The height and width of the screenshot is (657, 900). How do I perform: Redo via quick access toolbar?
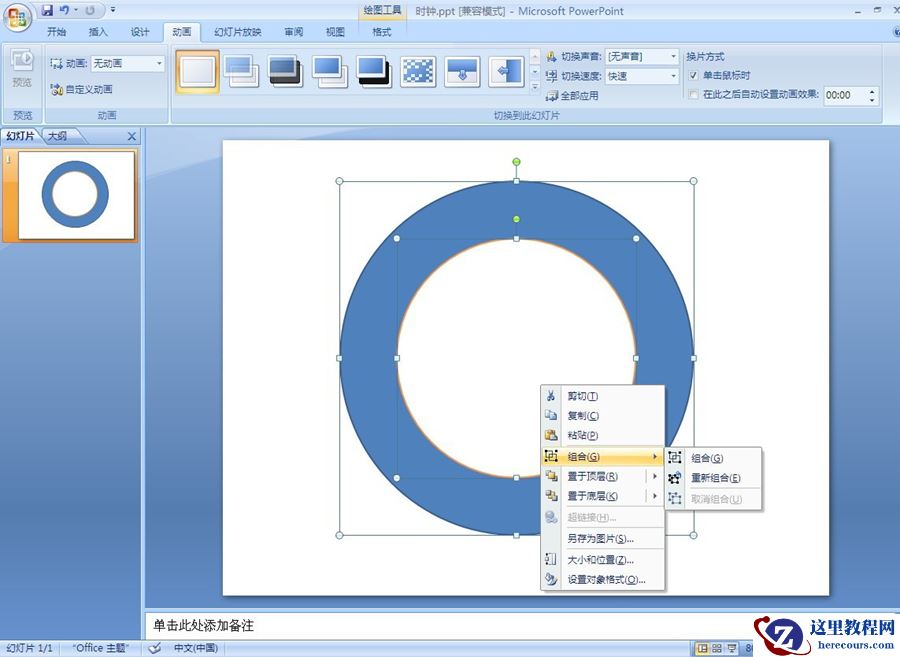coord(90,10)
